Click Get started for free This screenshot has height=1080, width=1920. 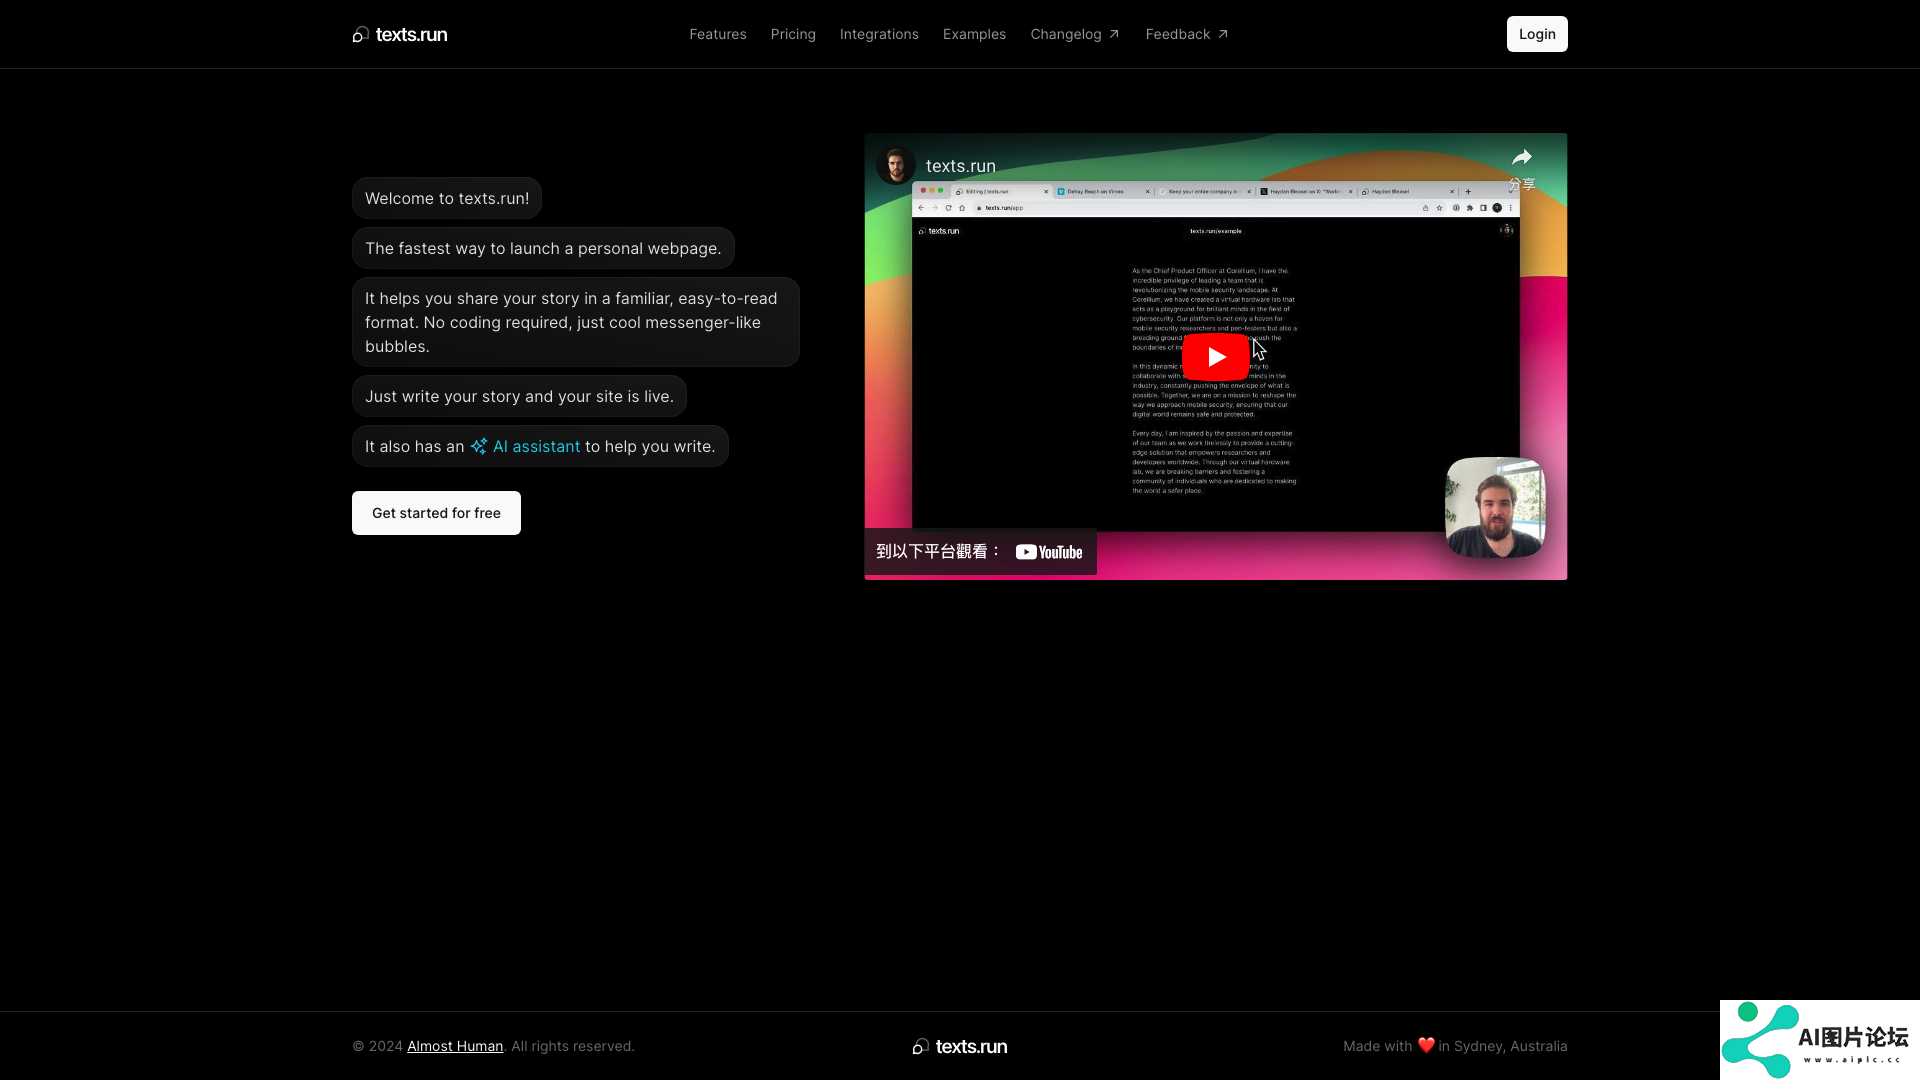coord(436,513)
